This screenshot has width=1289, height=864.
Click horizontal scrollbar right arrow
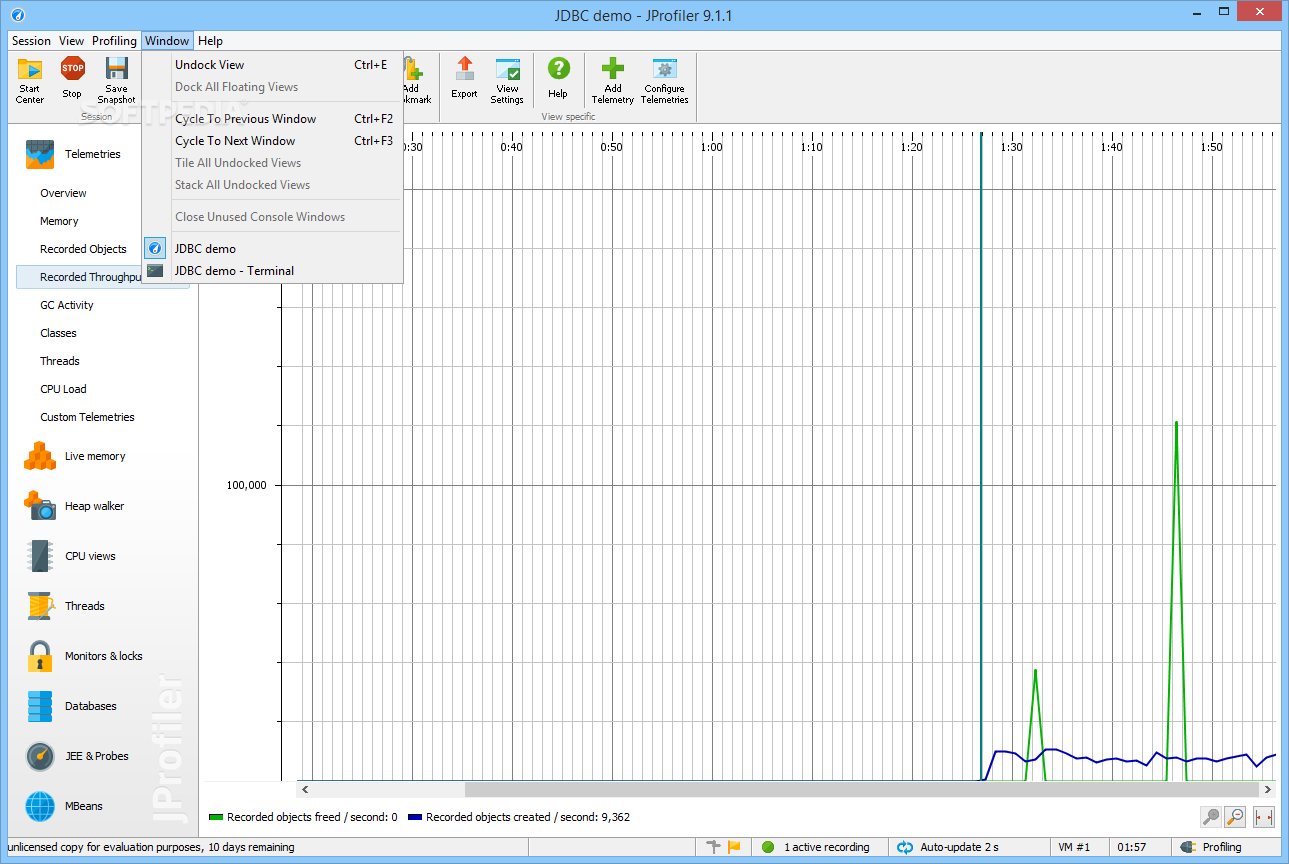[1268, 790]
